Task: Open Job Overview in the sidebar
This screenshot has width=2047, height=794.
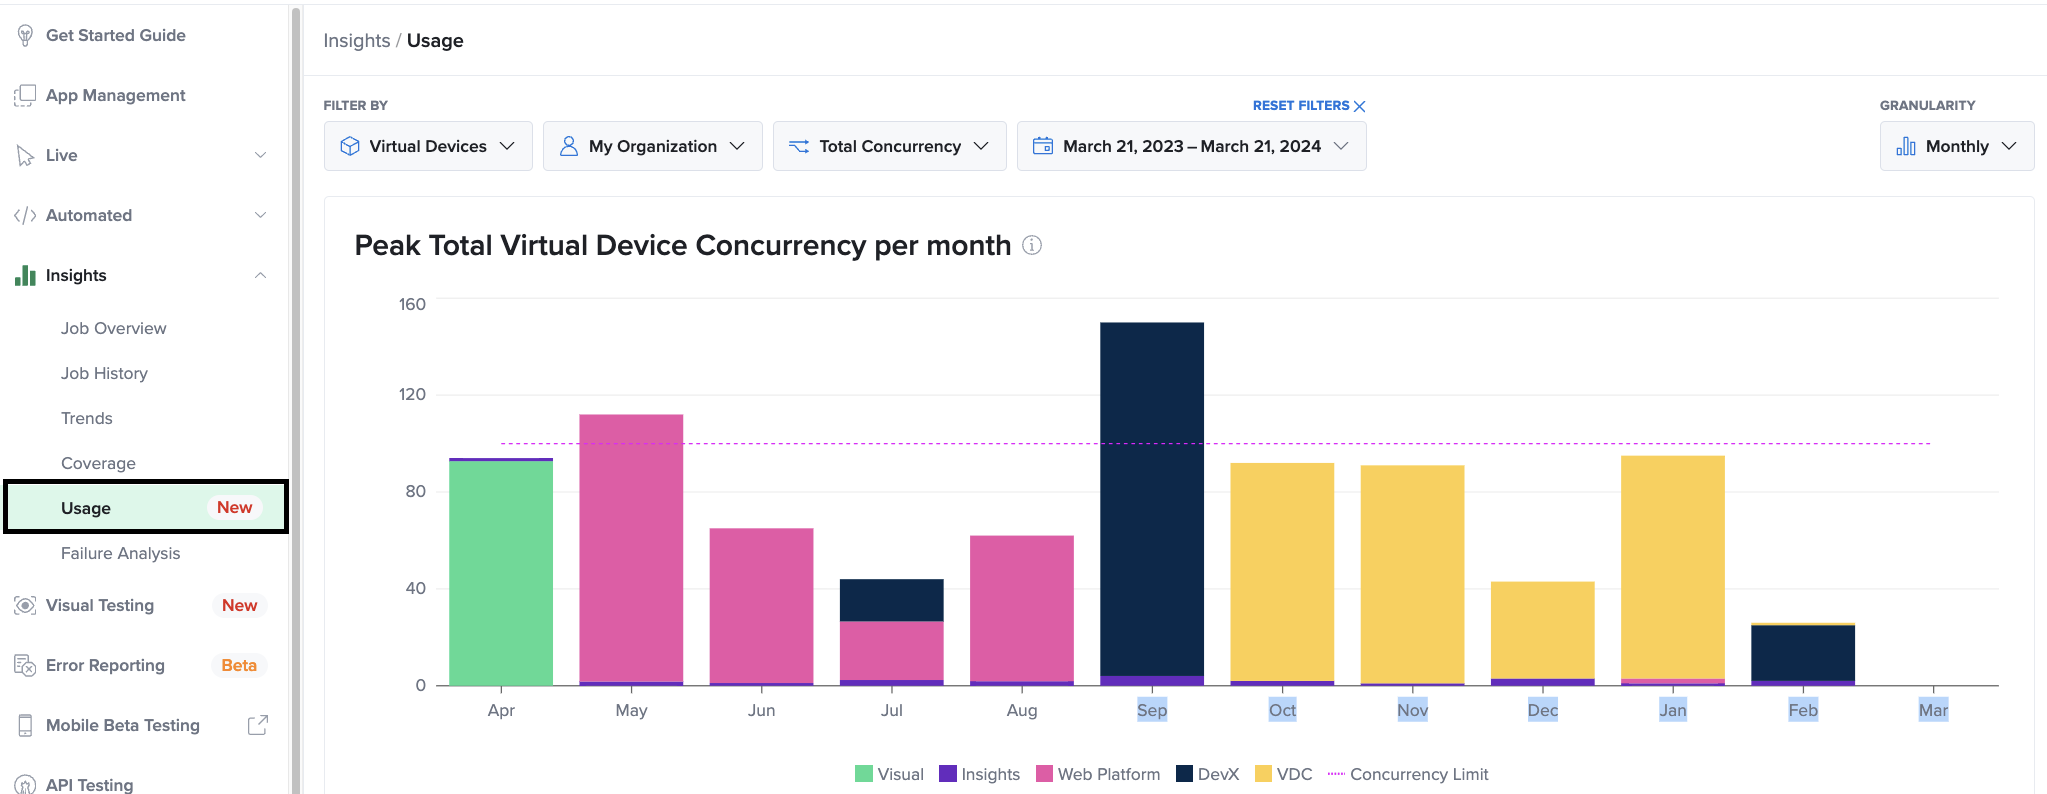Action: pyautogui.click(x=113, y=328)
